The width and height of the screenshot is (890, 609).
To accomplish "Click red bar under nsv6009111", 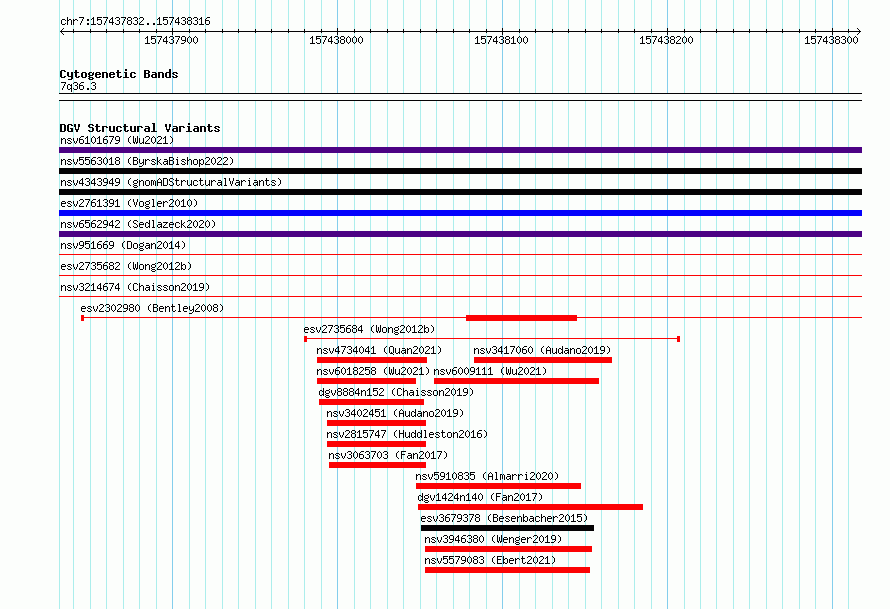I will pos(516,381).
